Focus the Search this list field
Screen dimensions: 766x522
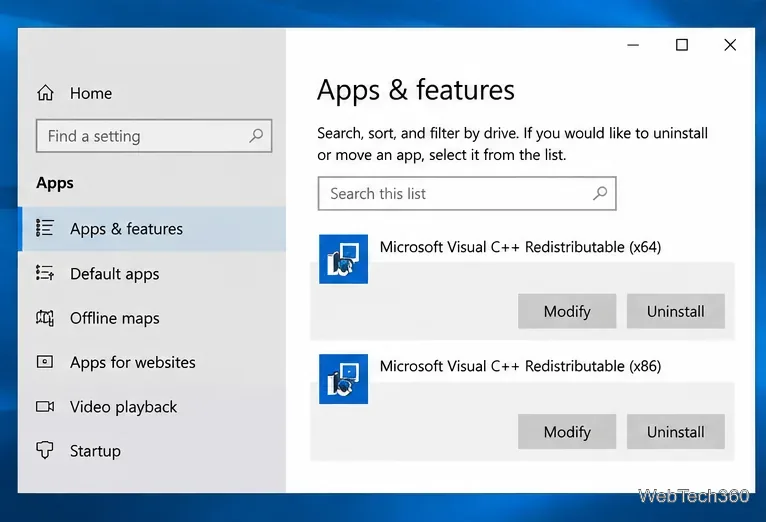(467, 194)
